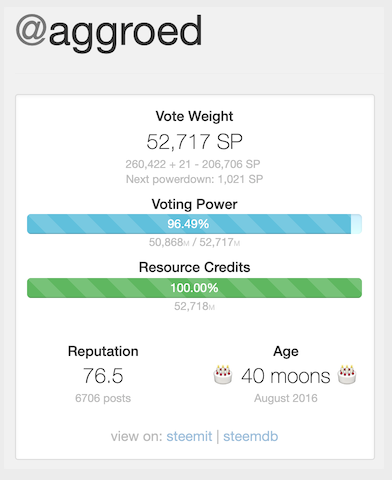Open the steemdb profile link
Image resolution: width=392 pixels, height=480 pixels.
coord(250,436)
